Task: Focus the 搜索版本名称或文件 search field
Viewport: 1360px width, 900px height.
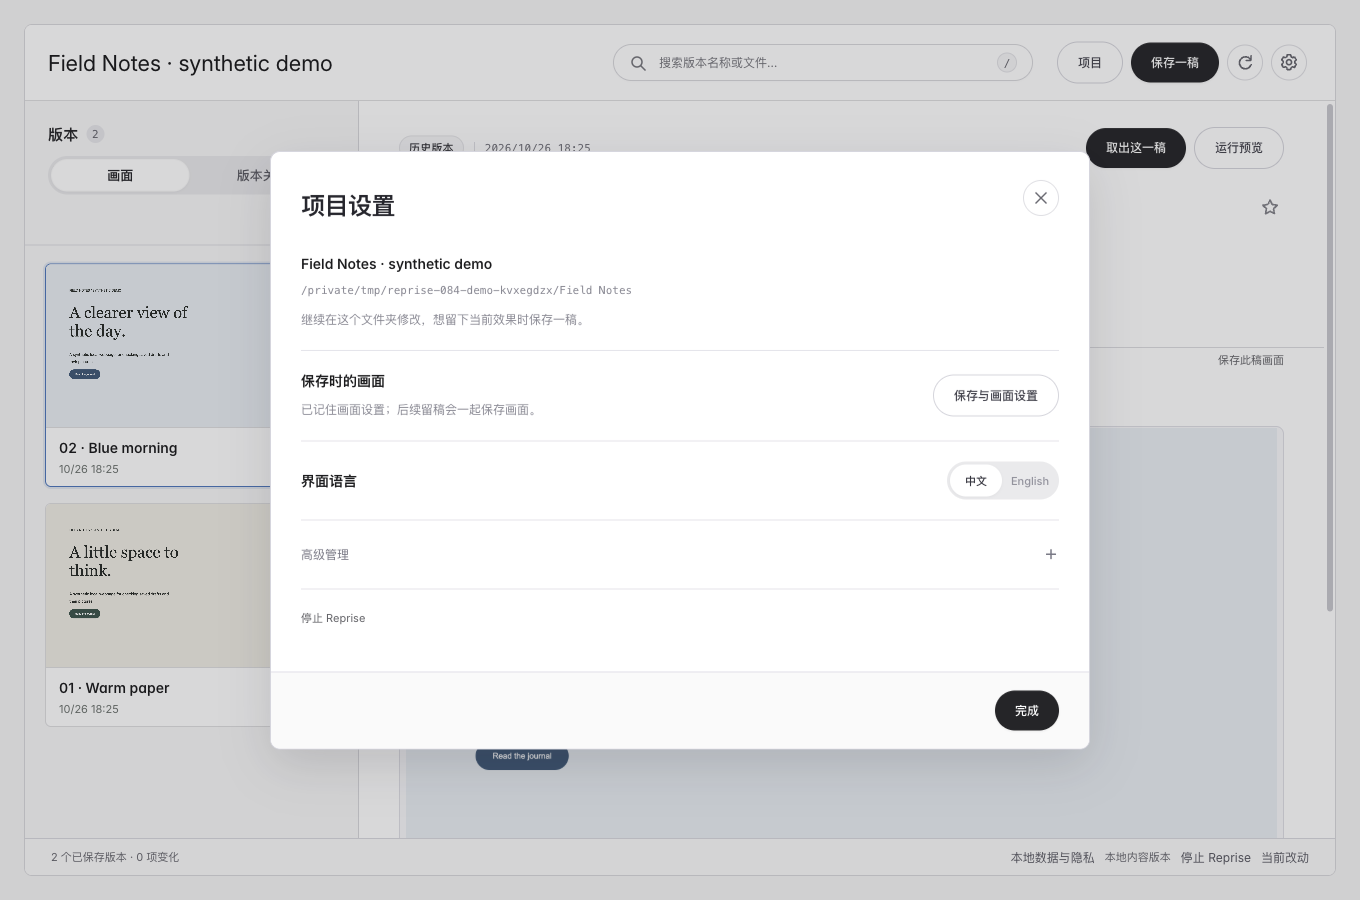Action: (822, 62)
